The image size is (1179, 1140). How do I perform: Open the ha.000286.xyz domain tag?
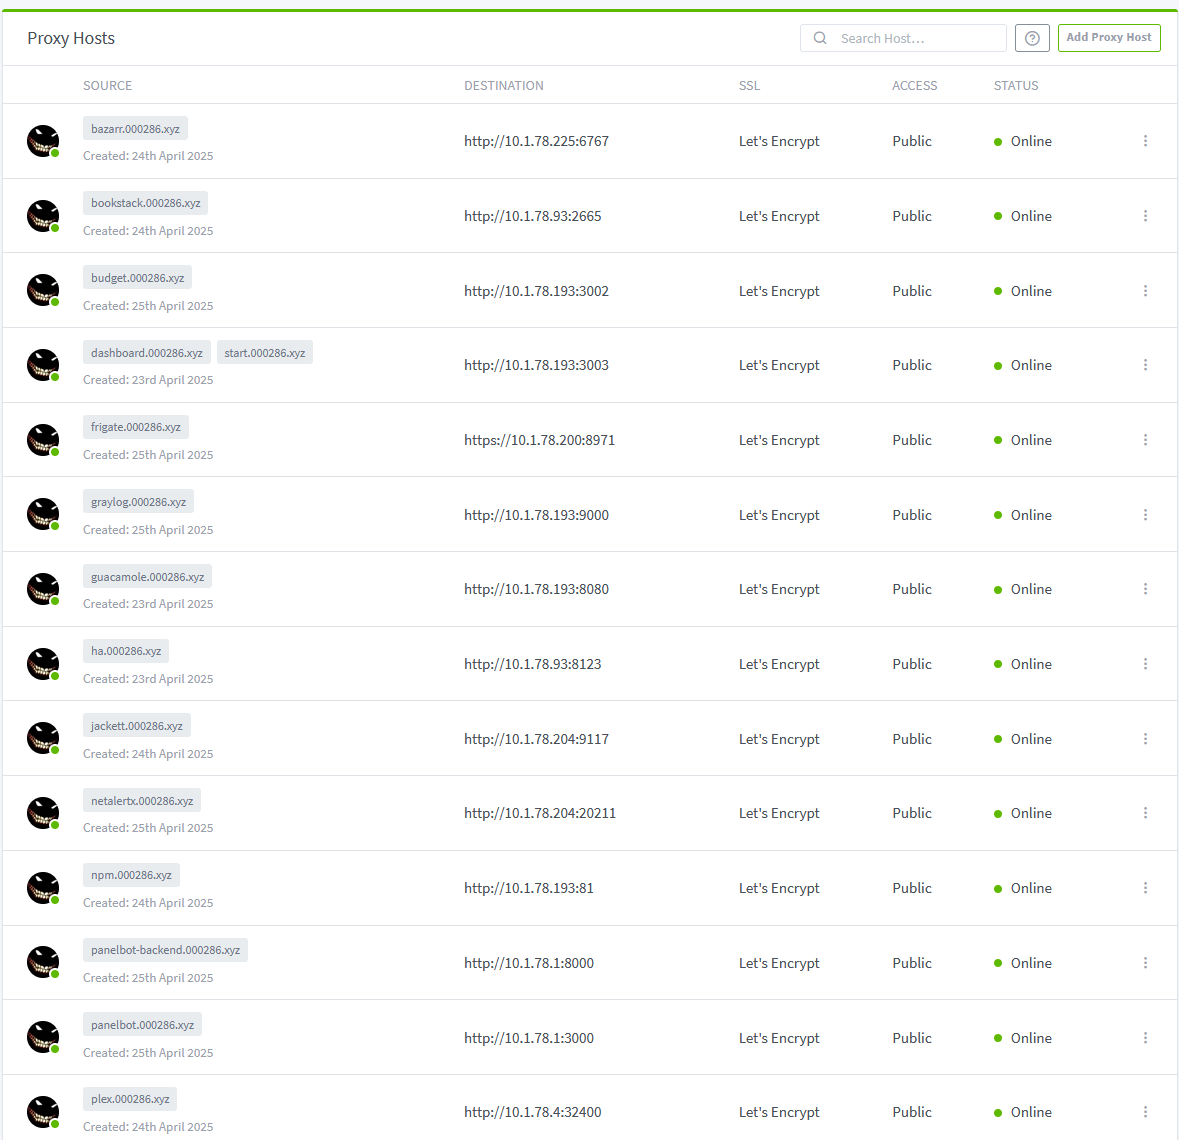[x=126, y=651]
